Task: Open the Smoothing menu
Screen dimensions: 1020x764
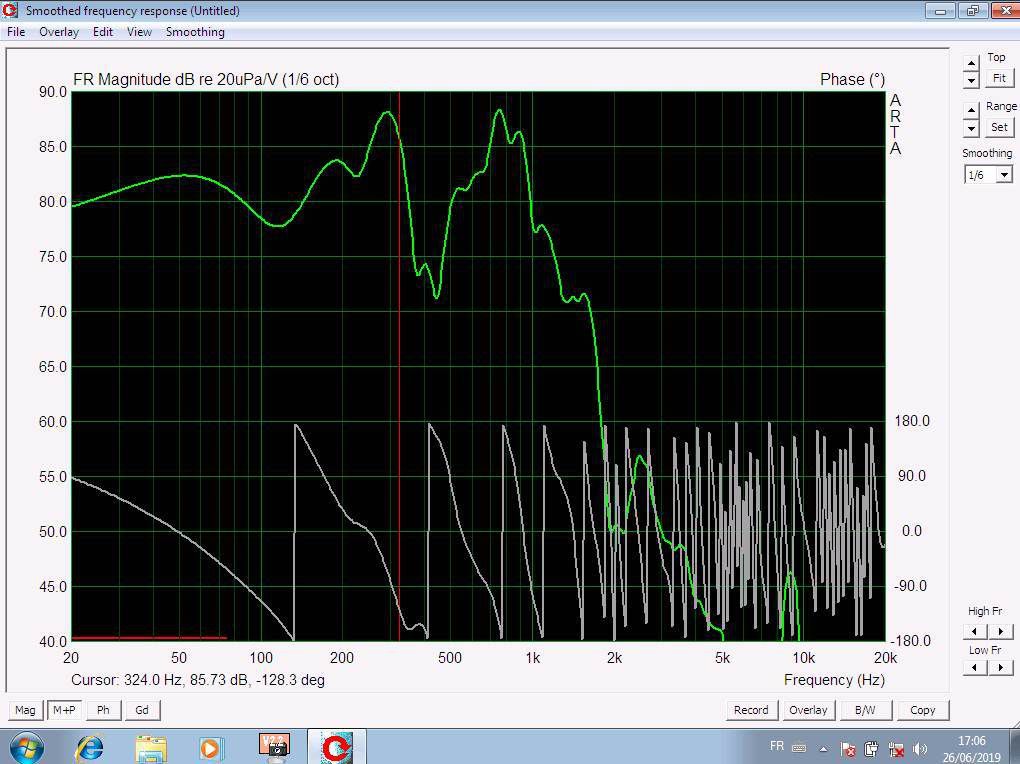Action: coord(195,32)
